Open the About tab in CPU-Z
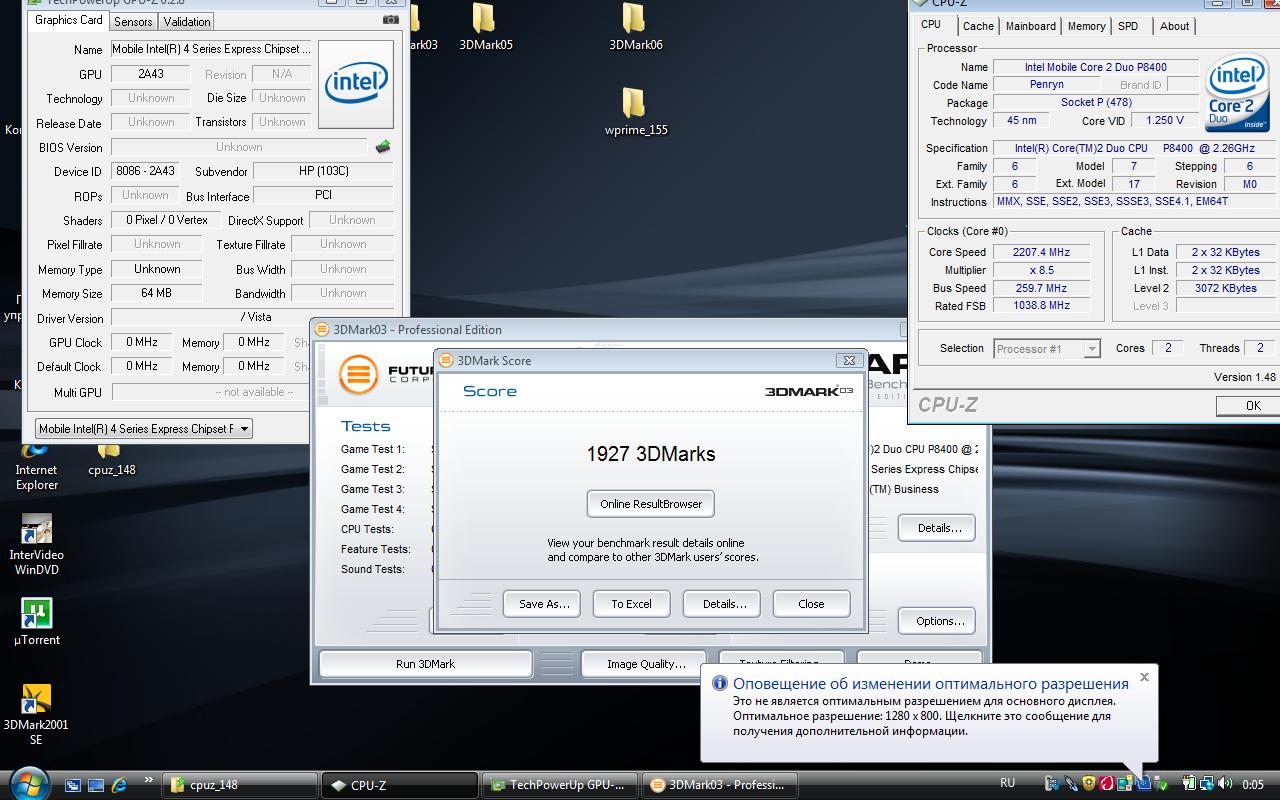The image size is (1280, 800). 1174,26
